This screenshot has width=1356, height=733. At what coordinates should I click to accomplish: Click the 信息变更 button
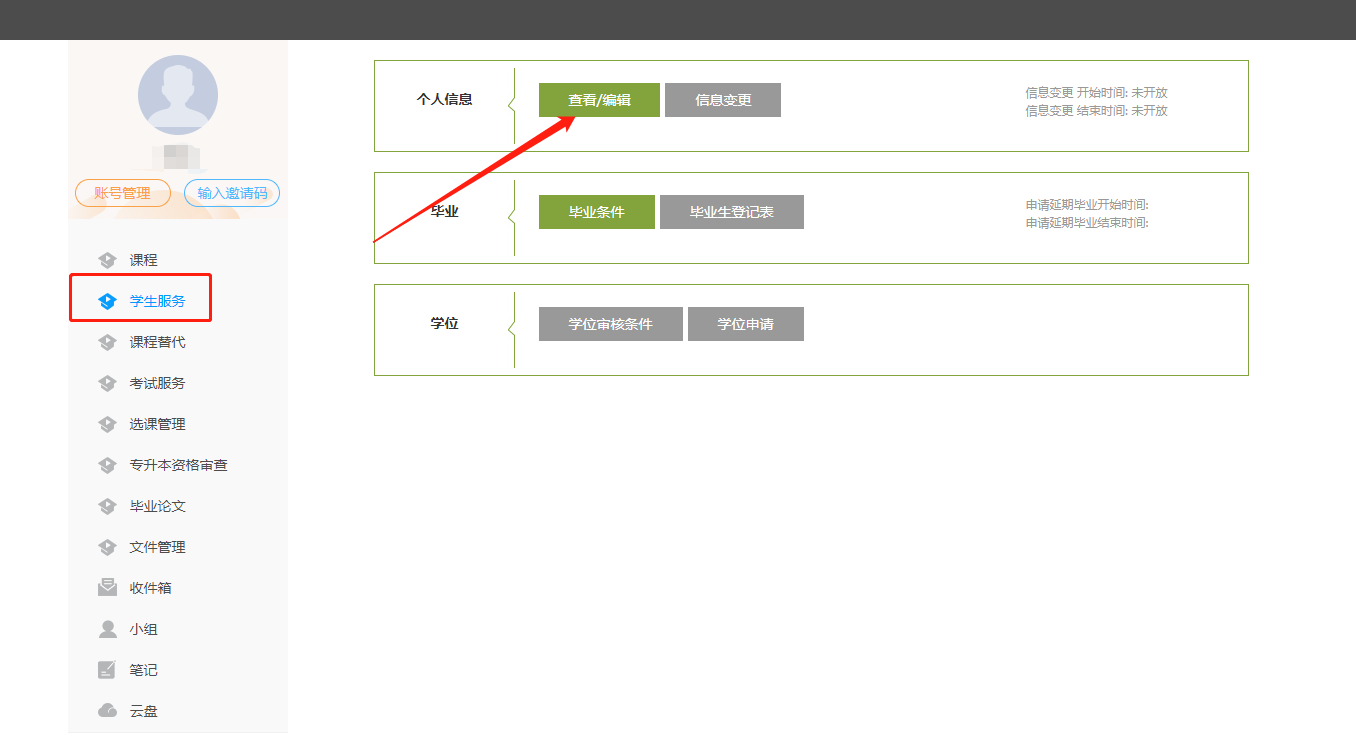click(x=723, y=100)
